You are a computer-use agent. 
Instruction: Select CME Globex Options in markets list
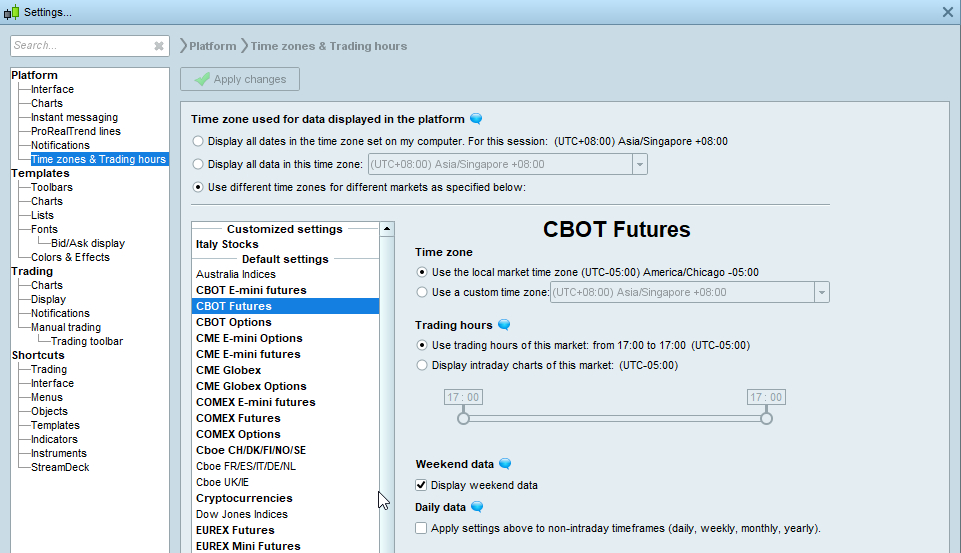[251, 386]
